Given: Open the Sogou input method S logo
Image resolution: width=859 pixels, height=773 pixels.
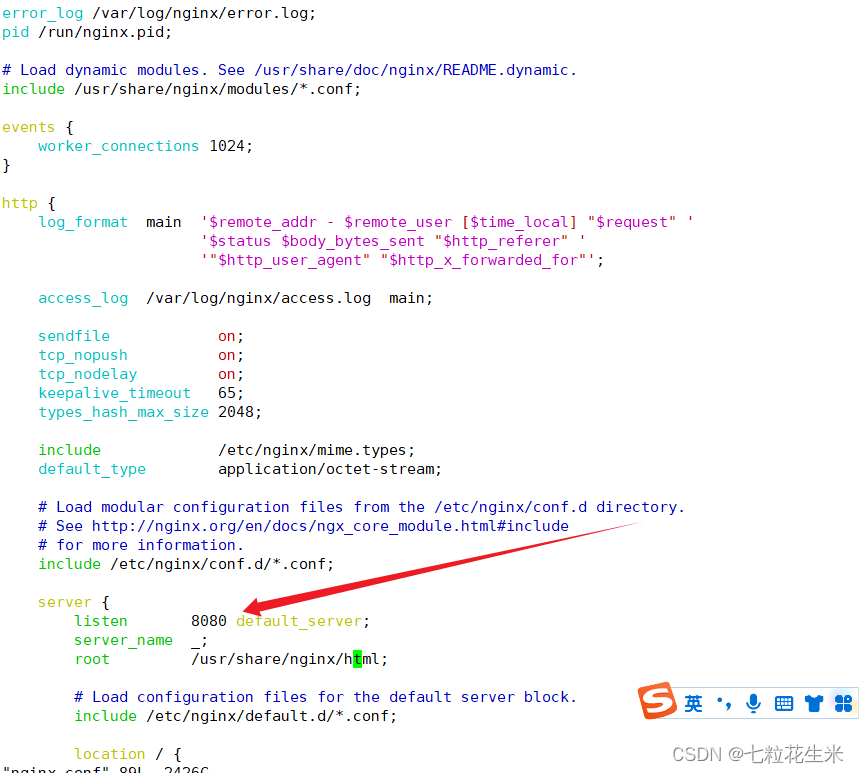Looking at the screenshot, I should coord(659,701).
